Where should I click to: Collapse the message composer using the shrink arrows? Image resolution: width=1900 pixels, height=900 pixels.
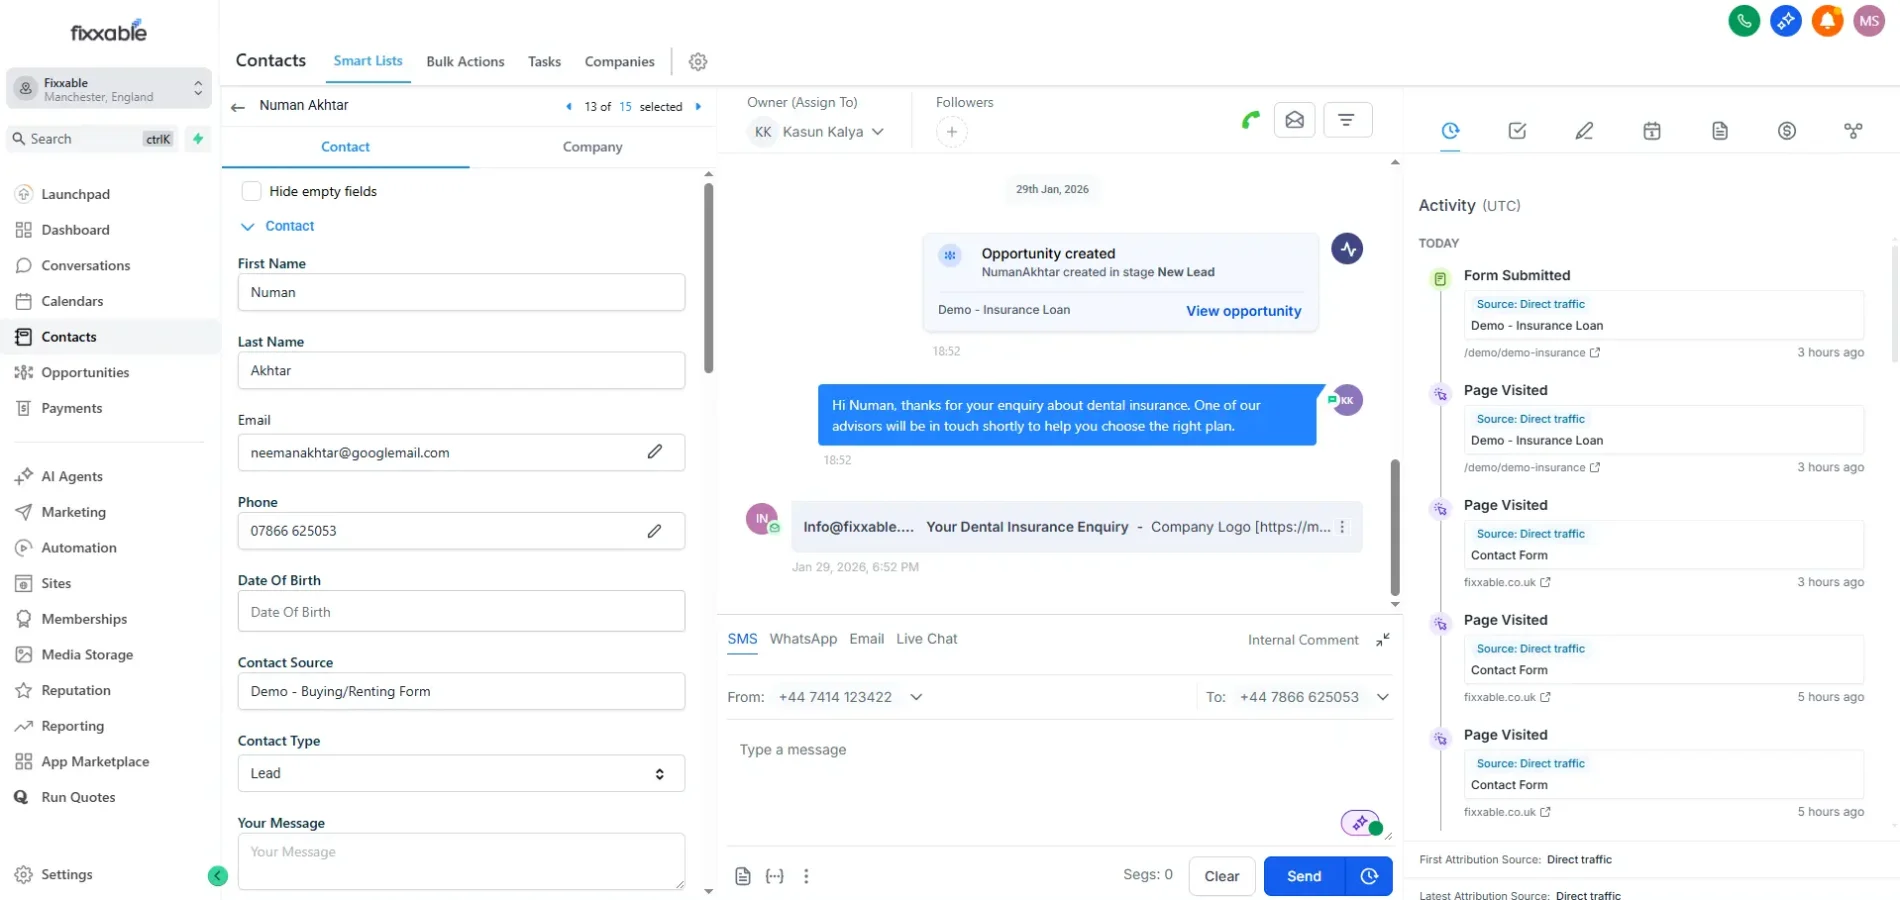[1383, 639]
